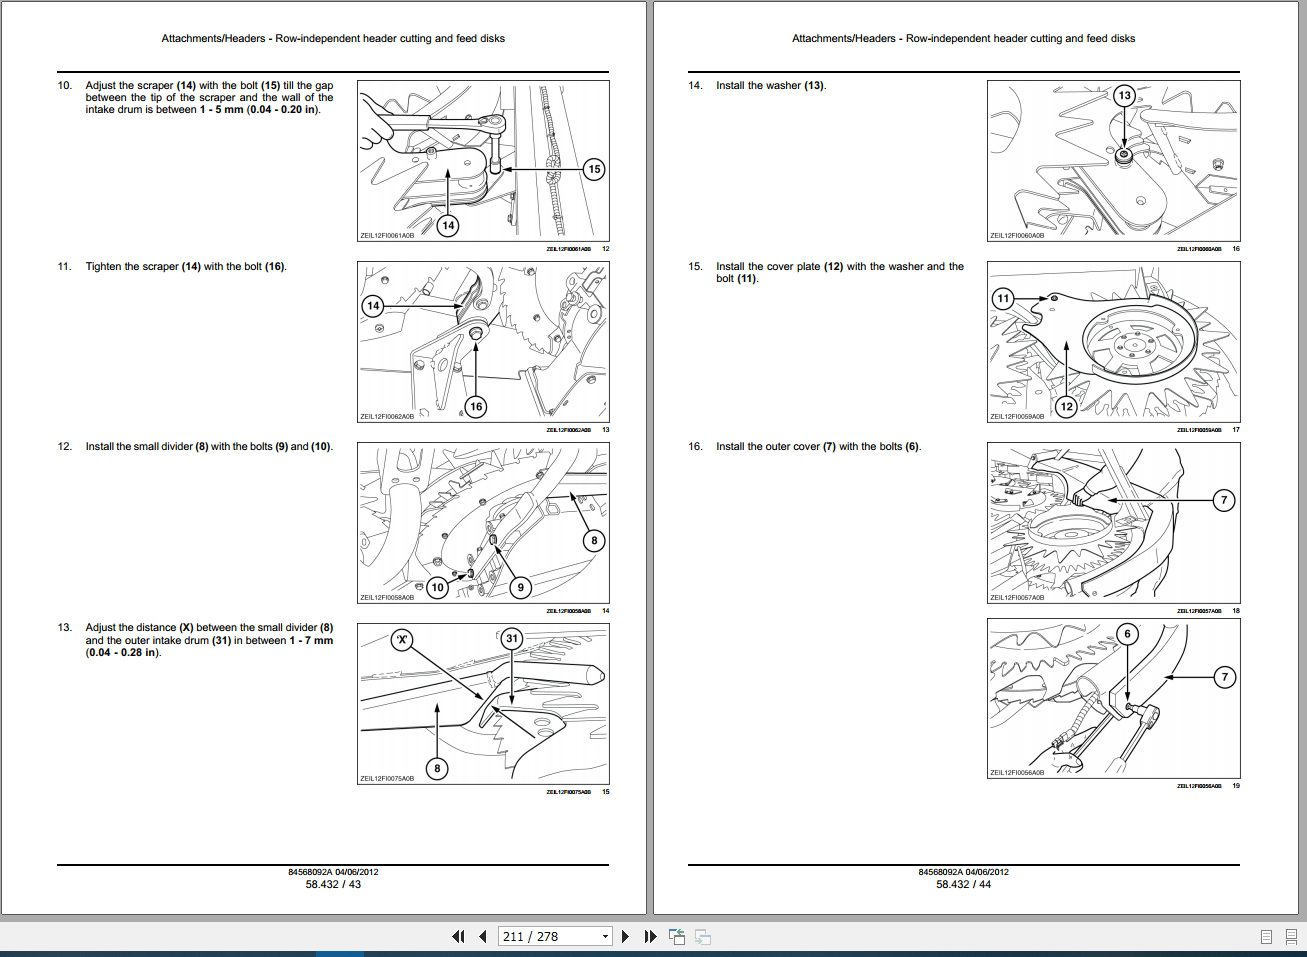This screenshot has width=1307, height=957.
Task: Click the small divider figure ZEIL12FI0058A0B
Action: click(483, 523)
